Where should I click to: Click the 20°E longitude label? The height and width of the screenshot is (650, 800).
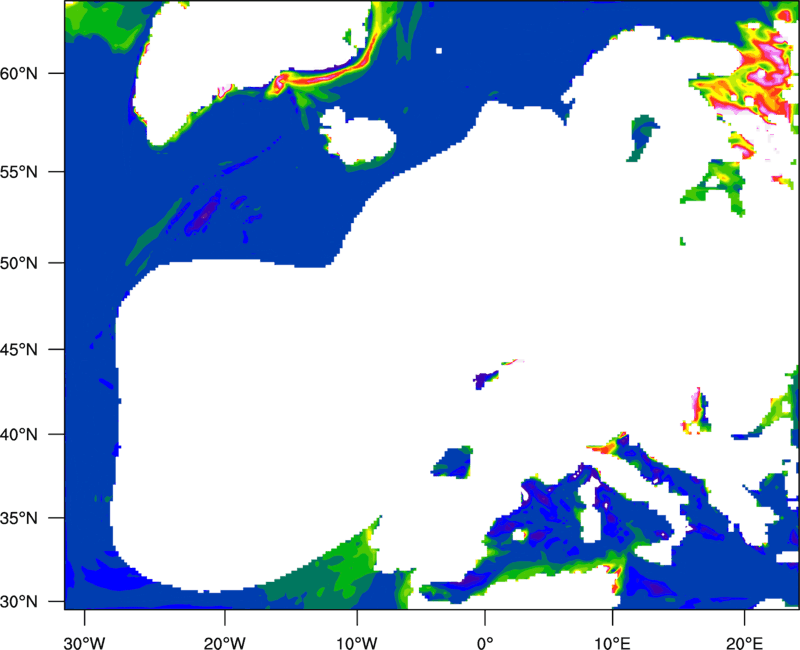point(744,643)
